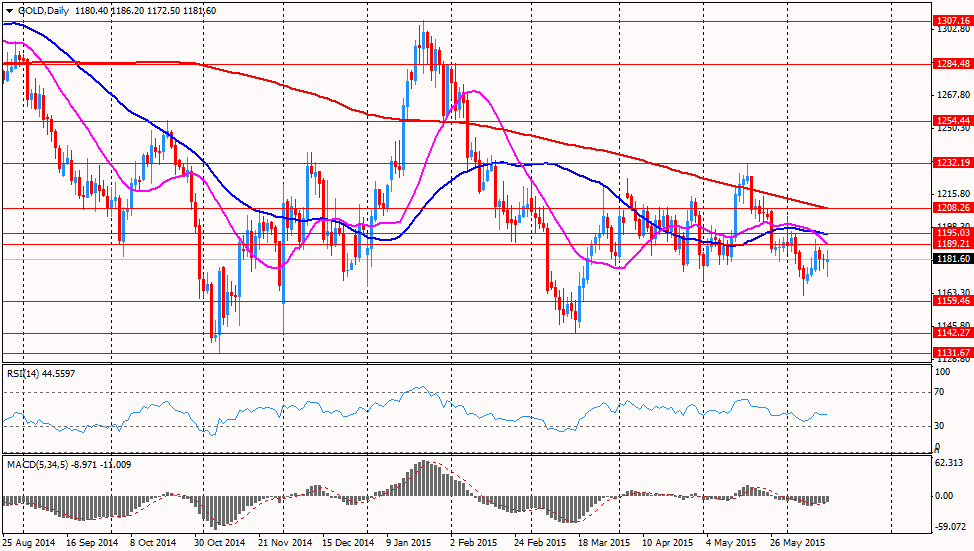This screenshot has width=974, height=551.
Task: Click the price scale value 1215.80
Action: point(952,193)
